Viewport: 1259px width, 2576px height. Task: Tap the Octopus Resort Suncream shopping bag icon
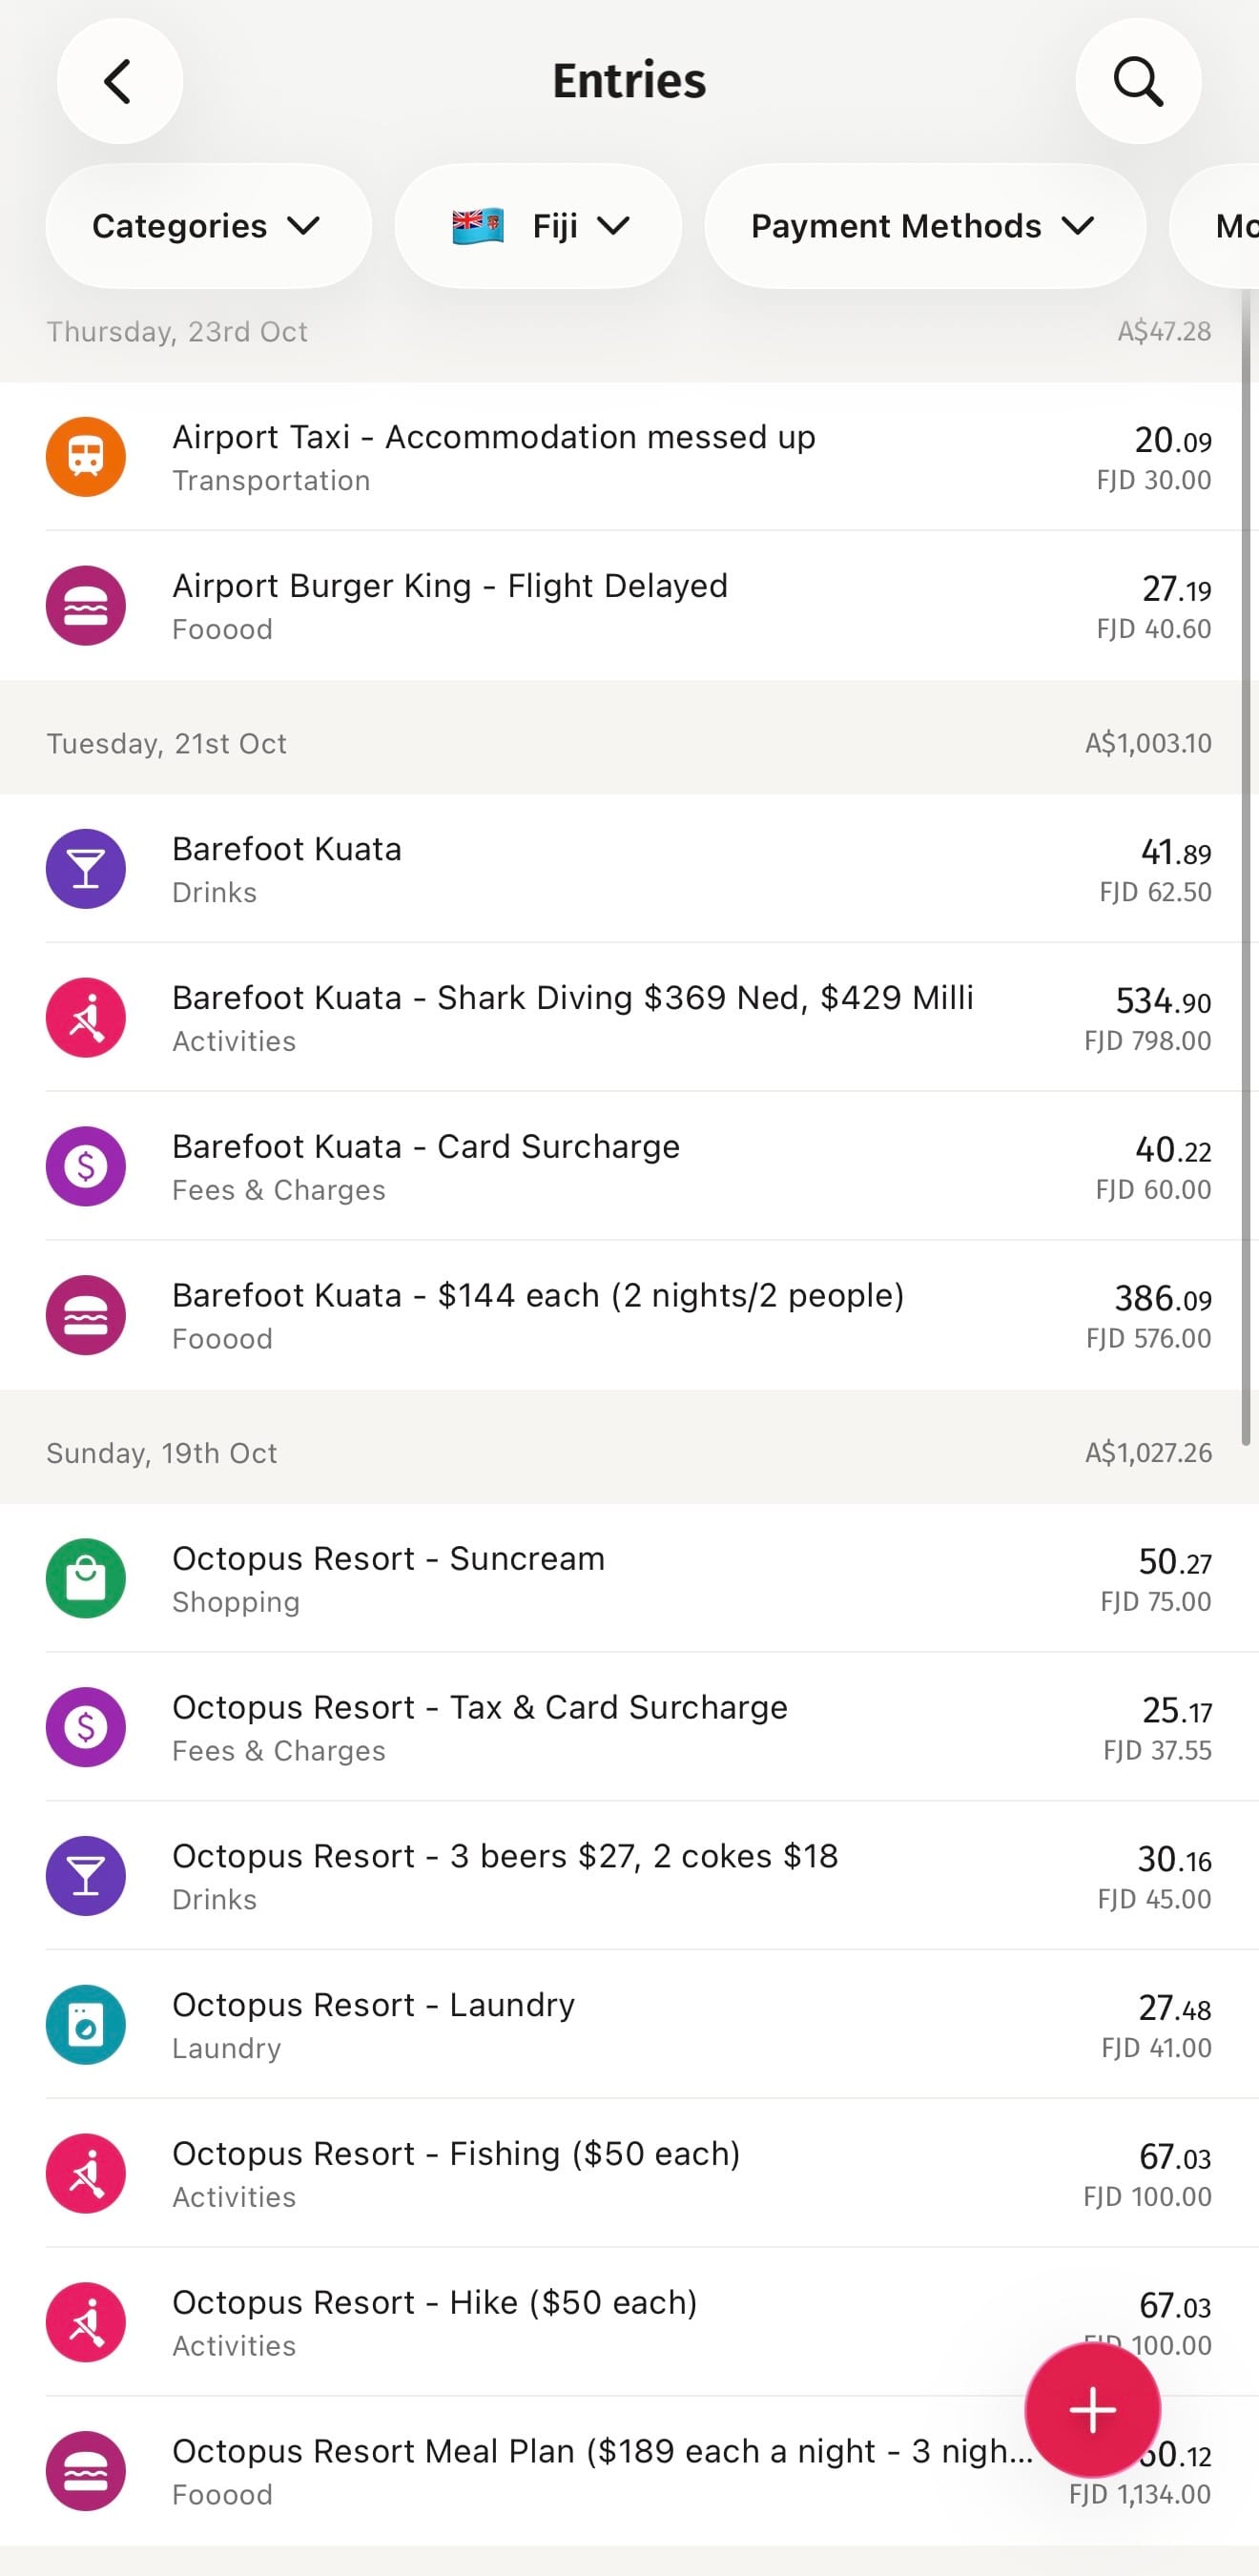86,1578
